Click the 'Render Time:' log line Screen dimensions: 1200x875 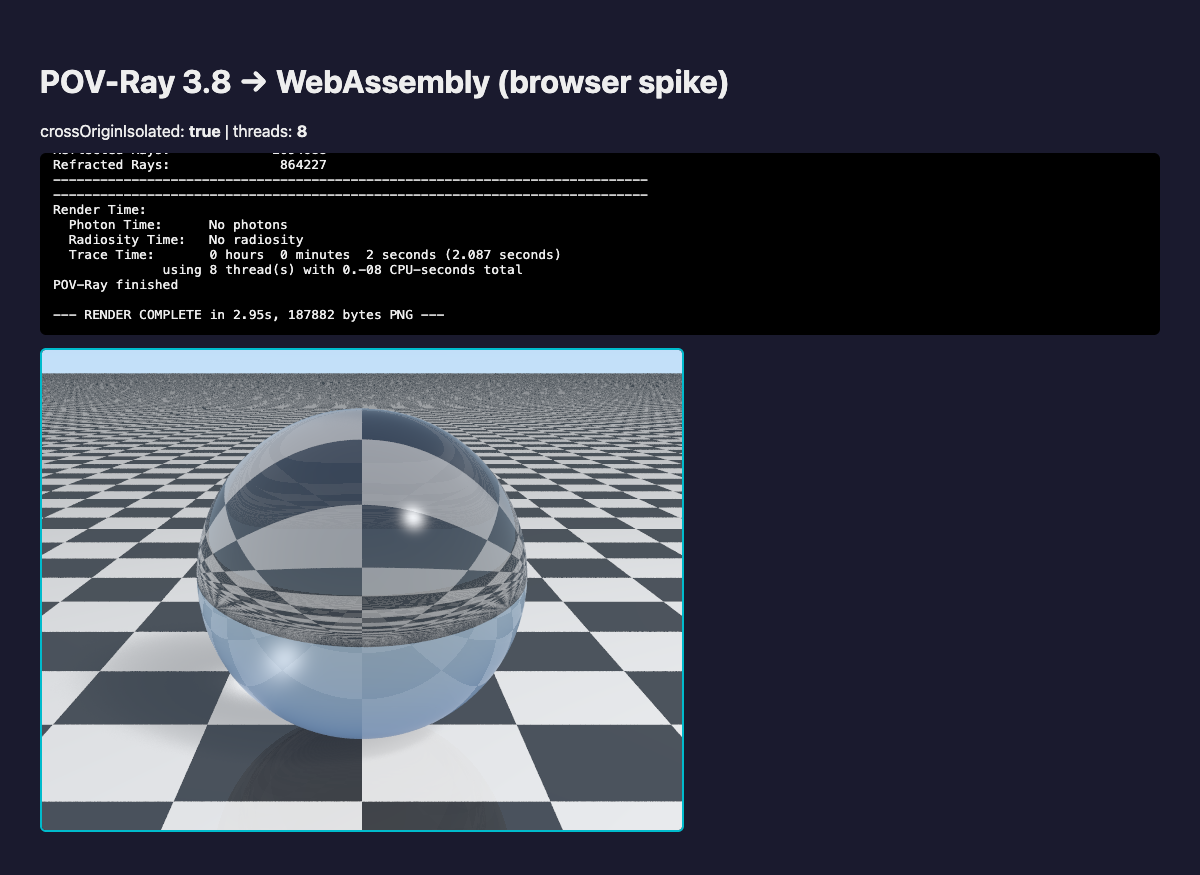point(100,209)
